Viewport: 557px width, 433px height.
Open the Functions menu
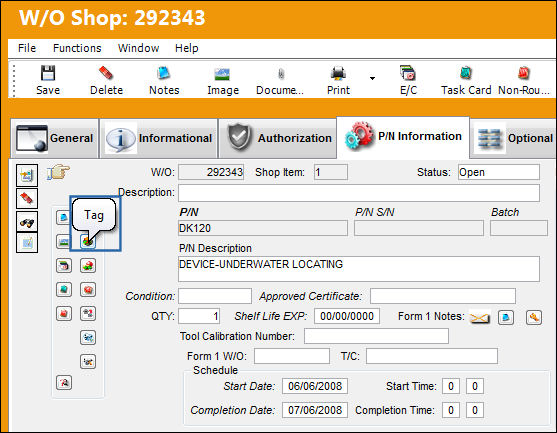click(77, 48)
